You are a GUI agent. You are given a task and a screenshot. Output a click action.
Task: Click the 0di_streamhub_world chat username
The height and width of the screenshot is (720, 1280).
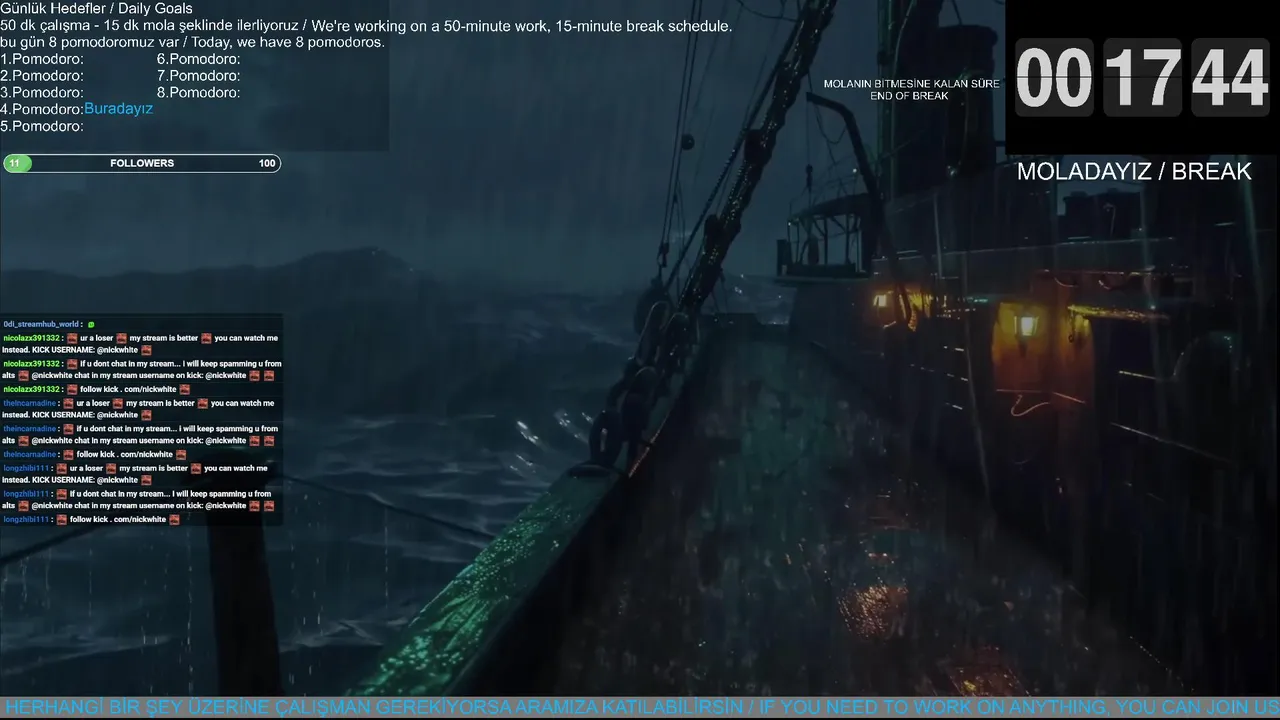tap(41, 324)
